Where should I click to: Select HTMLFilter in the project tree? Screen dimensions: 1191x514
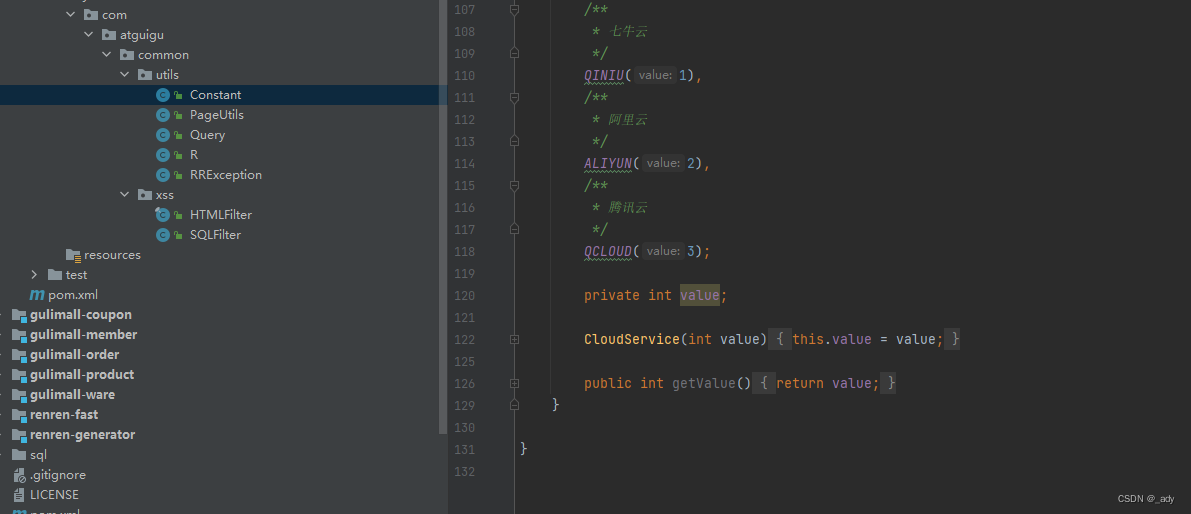[x=221, y=215]
